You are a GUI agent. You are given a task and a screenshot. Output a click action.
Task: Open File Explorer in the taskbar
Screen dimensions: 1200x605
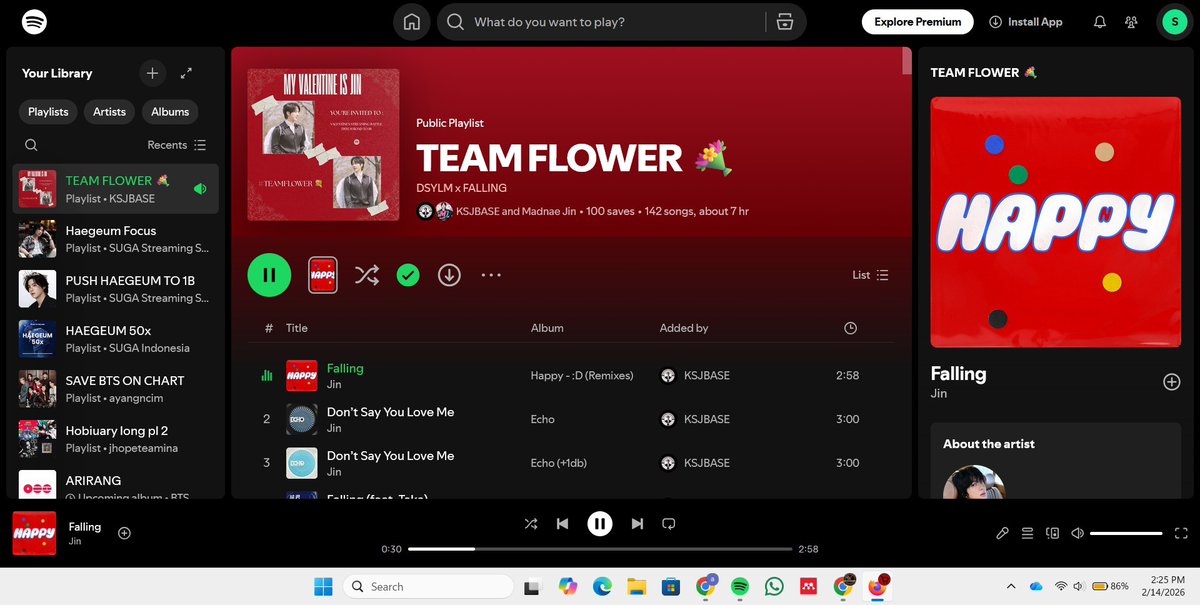point(636,586)
